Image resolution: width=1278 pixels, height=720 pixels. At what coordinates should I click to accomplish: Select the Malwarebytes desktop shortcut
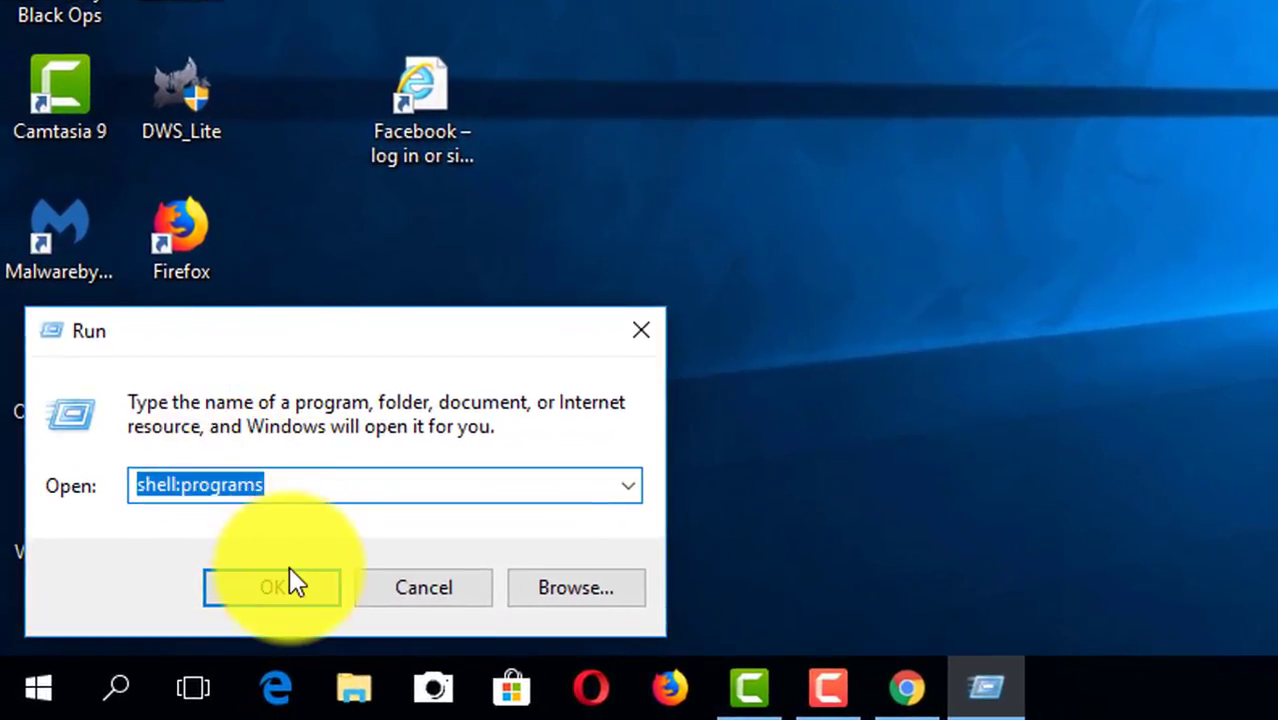coord(59,230)
